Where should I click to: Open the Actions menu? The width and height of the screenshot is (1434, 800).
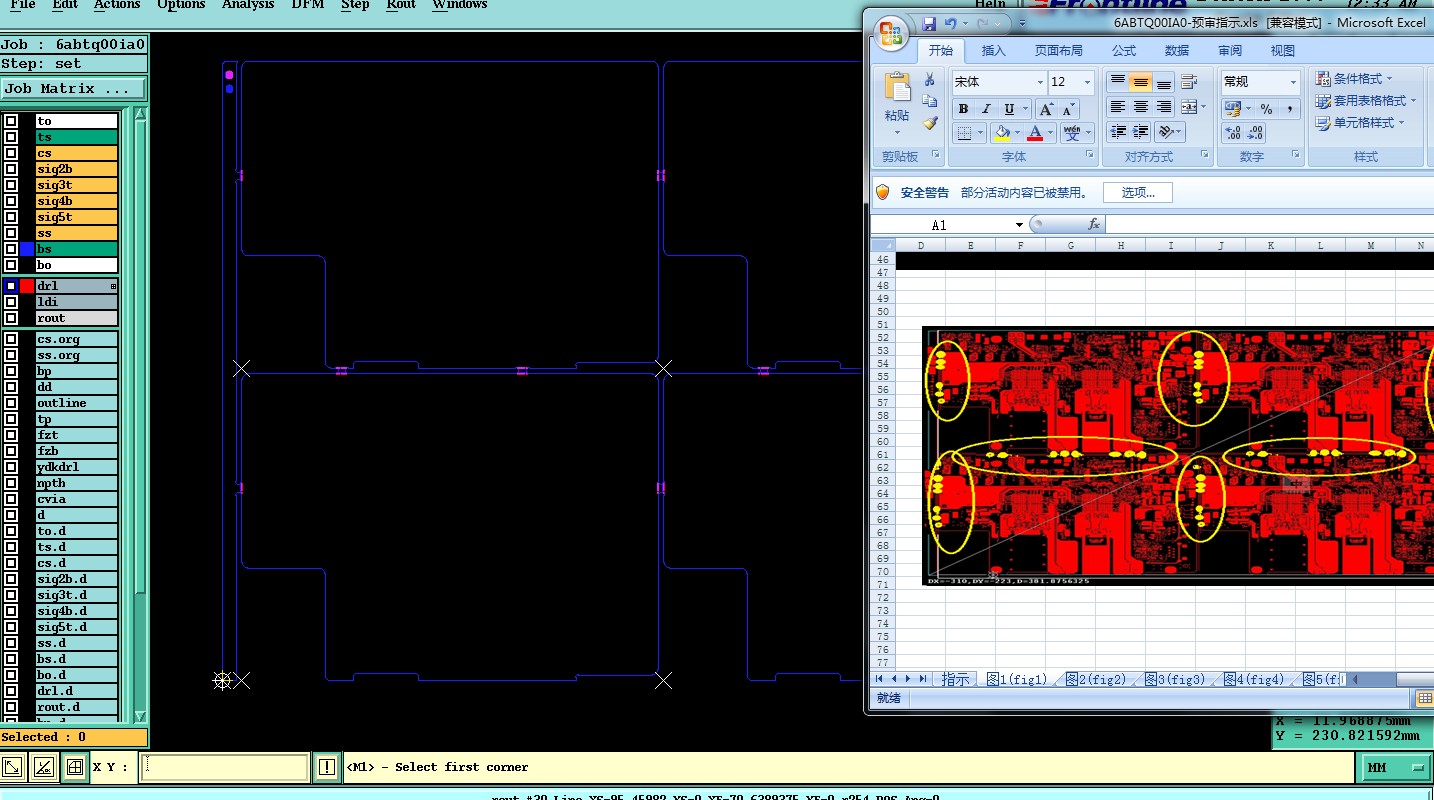click(x=117, y=5)
